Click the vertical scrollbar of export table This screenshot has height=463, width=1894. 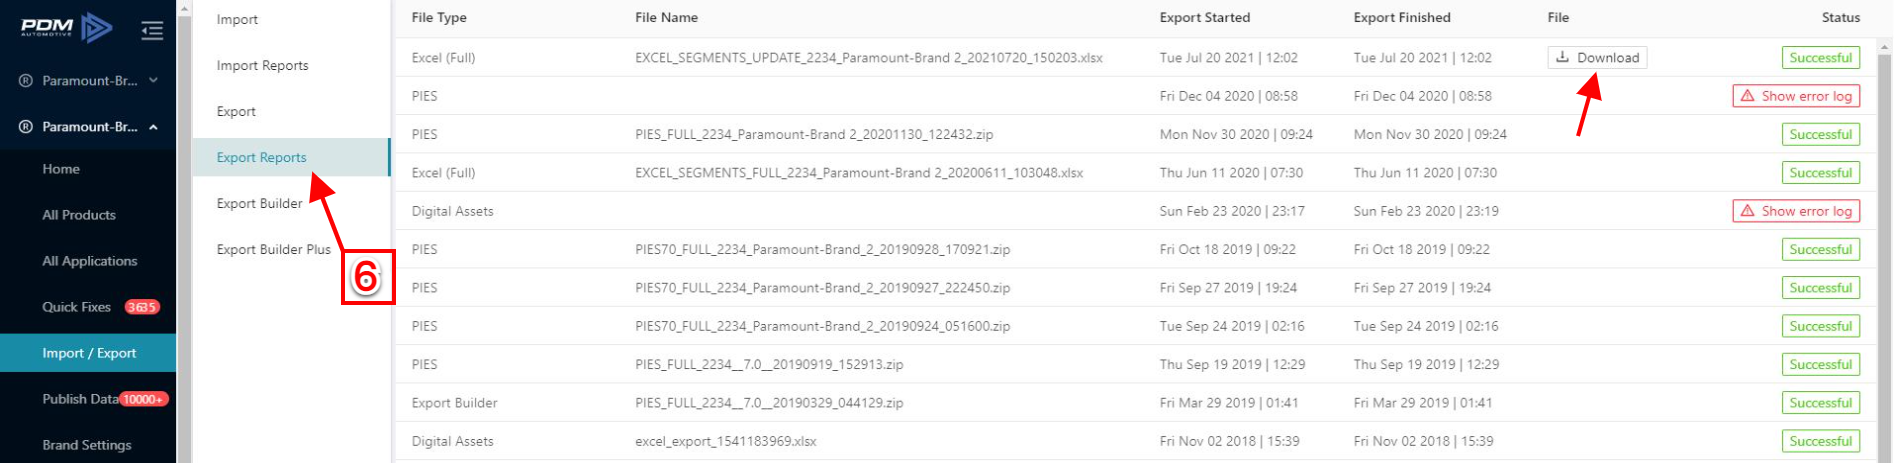pyautogui.click(x=1883, y=252)
